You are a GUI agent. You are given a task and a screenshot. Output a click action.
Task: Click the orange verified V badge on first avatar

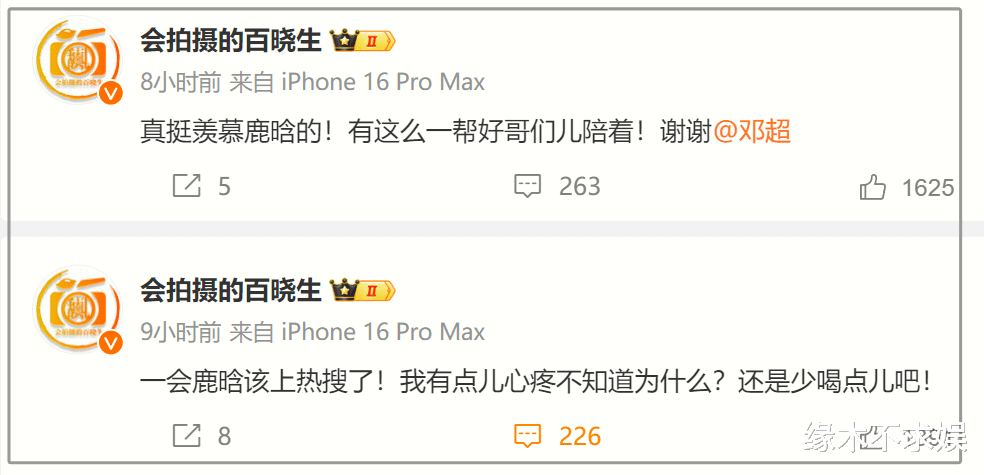(x=110, y=94)
